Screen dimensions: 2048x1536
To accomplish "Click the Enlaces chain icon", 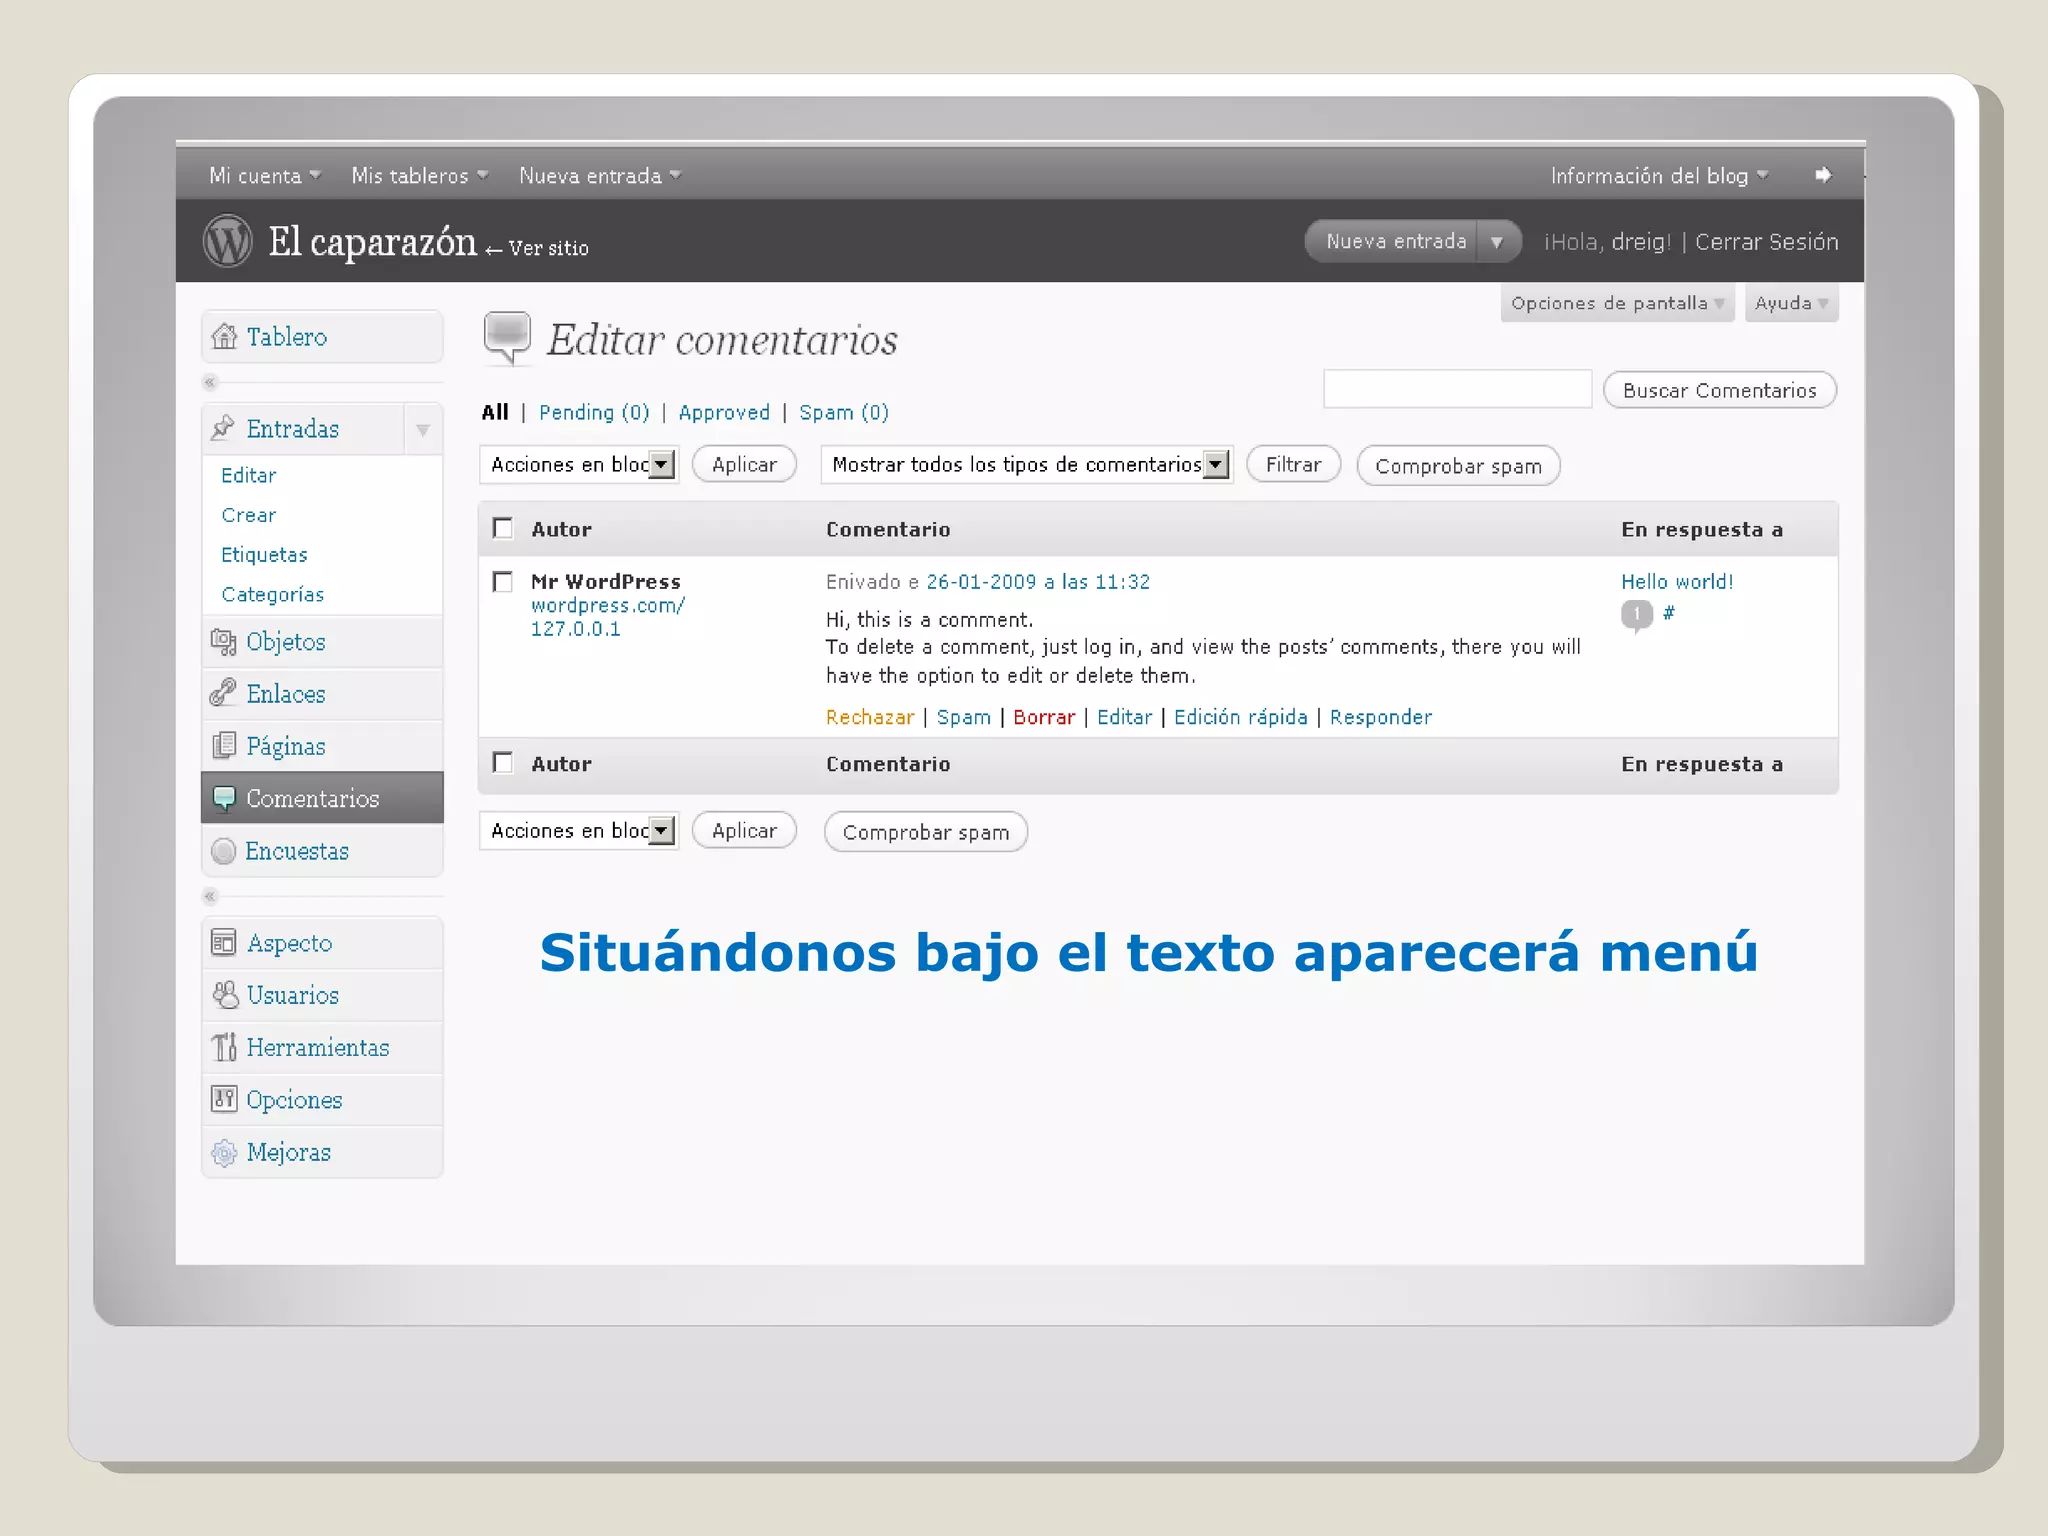I will [x=223, y=693].
